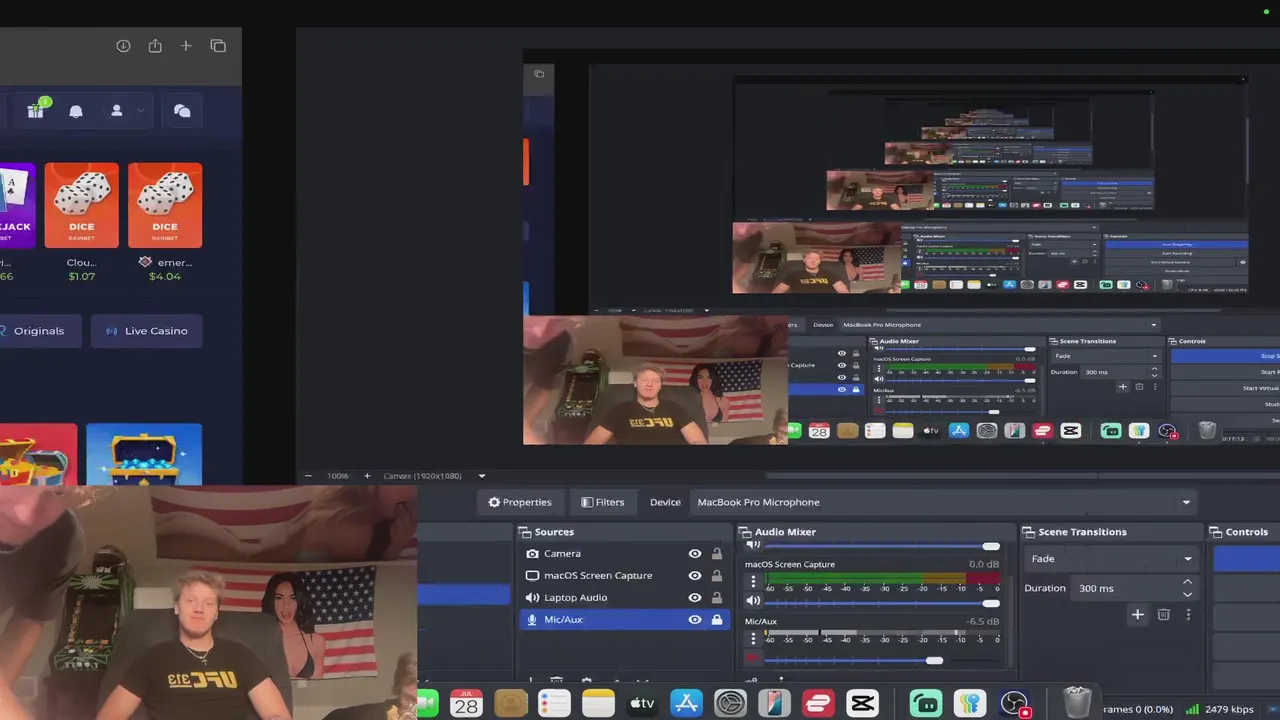1280x720 pixels.
Task: Expand the user profile chevron
Action: [x=141, y=111]
